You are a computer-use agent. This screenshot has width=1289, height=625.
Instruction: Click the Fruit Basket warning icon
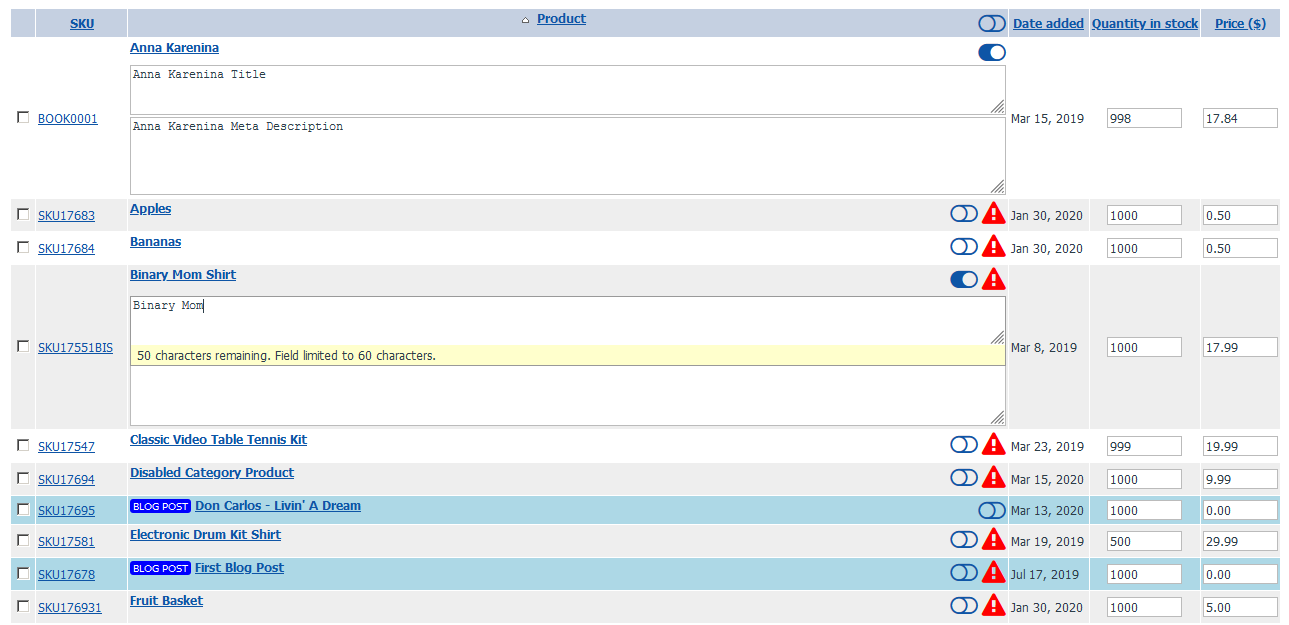[x=993, y=605]
